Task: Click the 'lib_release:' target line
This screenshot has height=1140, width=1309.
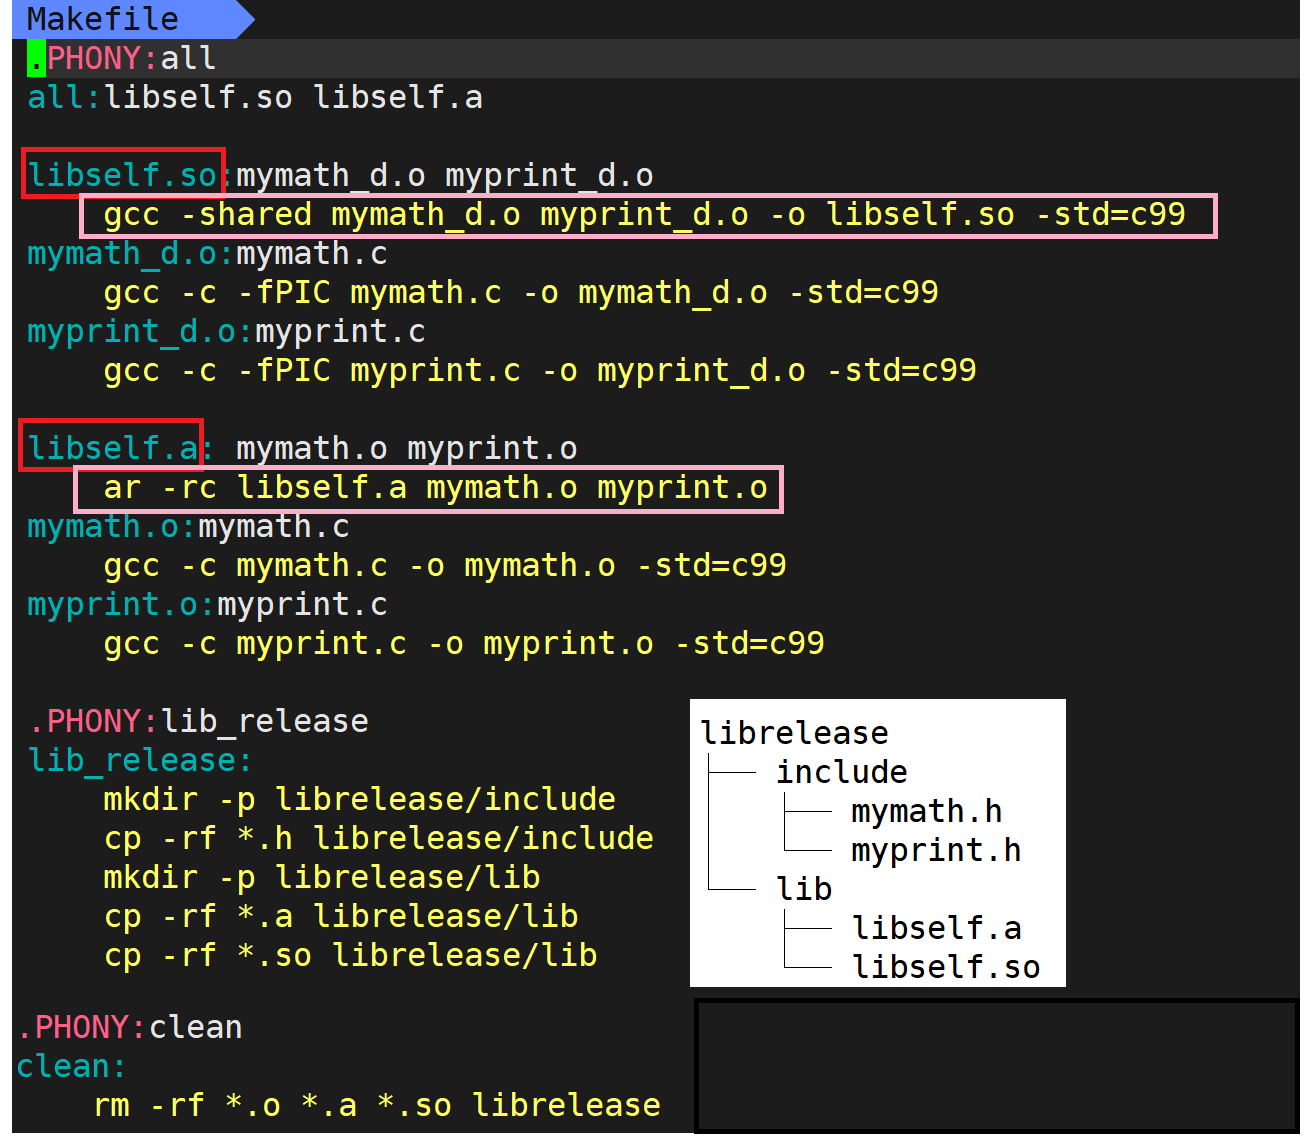Action: [x=140, y=760]
